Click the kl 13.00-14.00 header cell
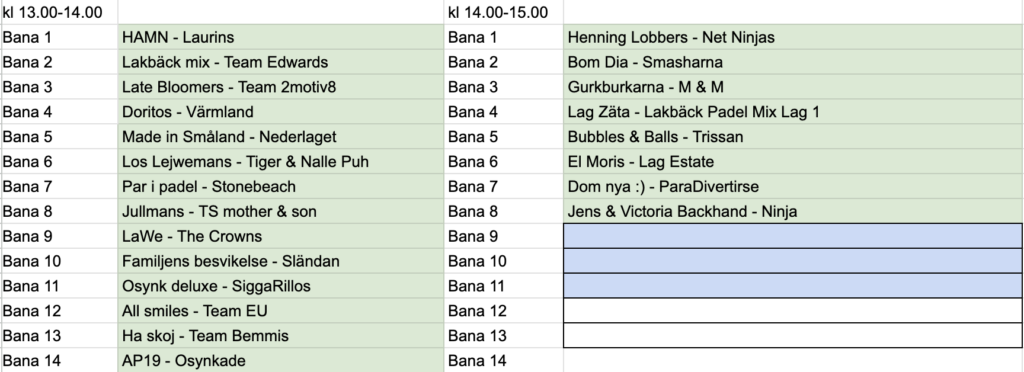The image size is (1024, 372). click(59, 12)
